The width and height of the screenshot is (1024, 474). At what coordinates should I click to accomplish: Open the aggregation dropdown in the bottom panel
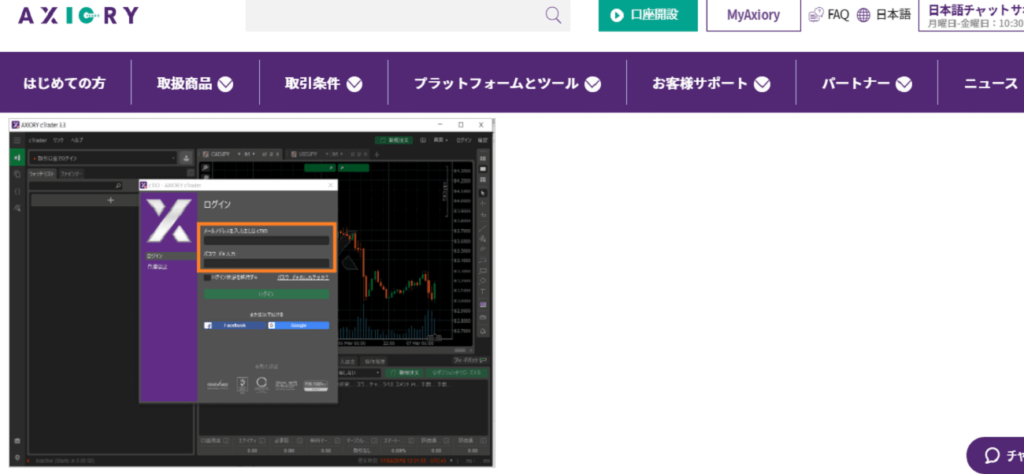(358, 372)
